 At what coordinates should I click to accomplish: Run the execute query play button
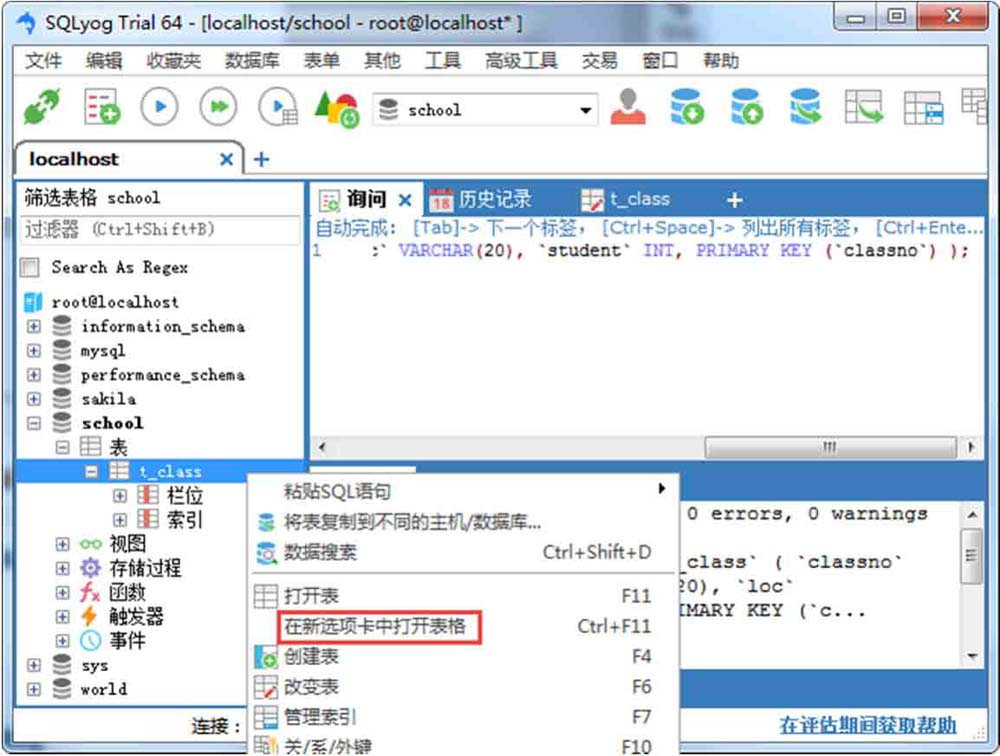click(x=159, y=107)
